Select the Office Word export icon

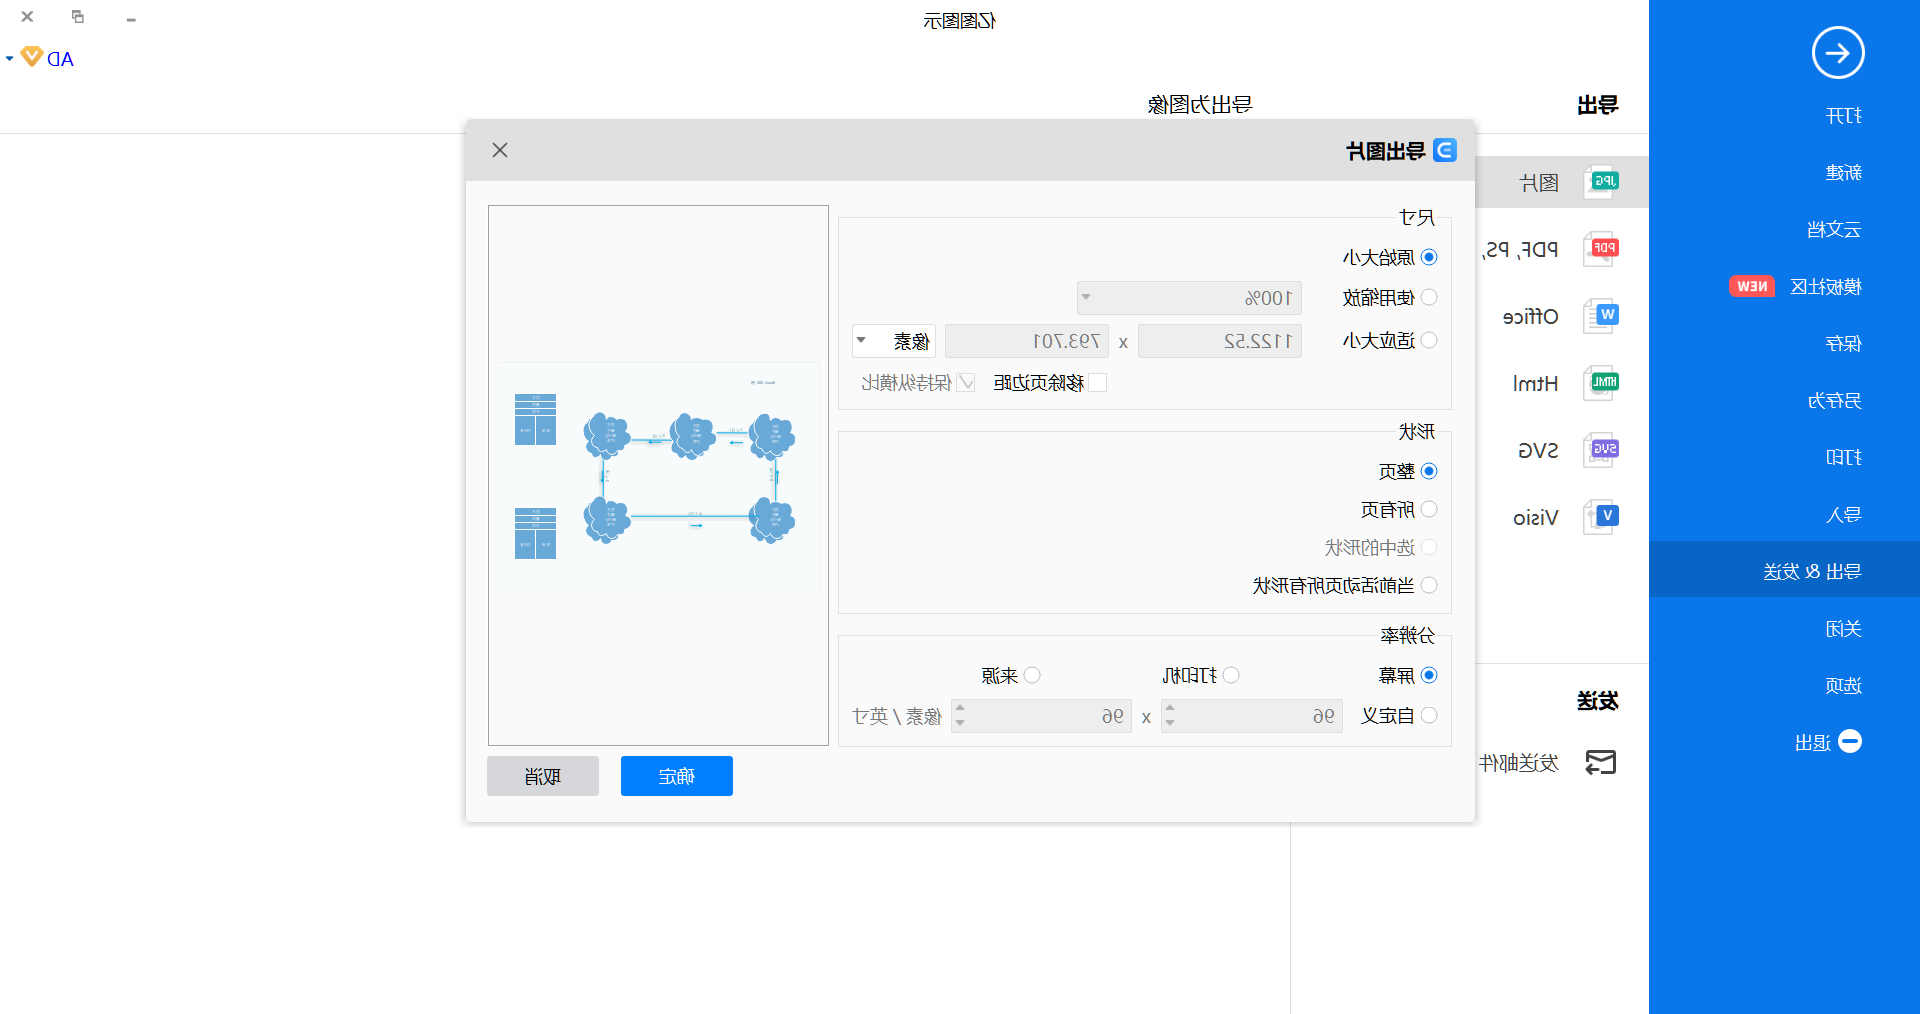[x=1602, y=316]
